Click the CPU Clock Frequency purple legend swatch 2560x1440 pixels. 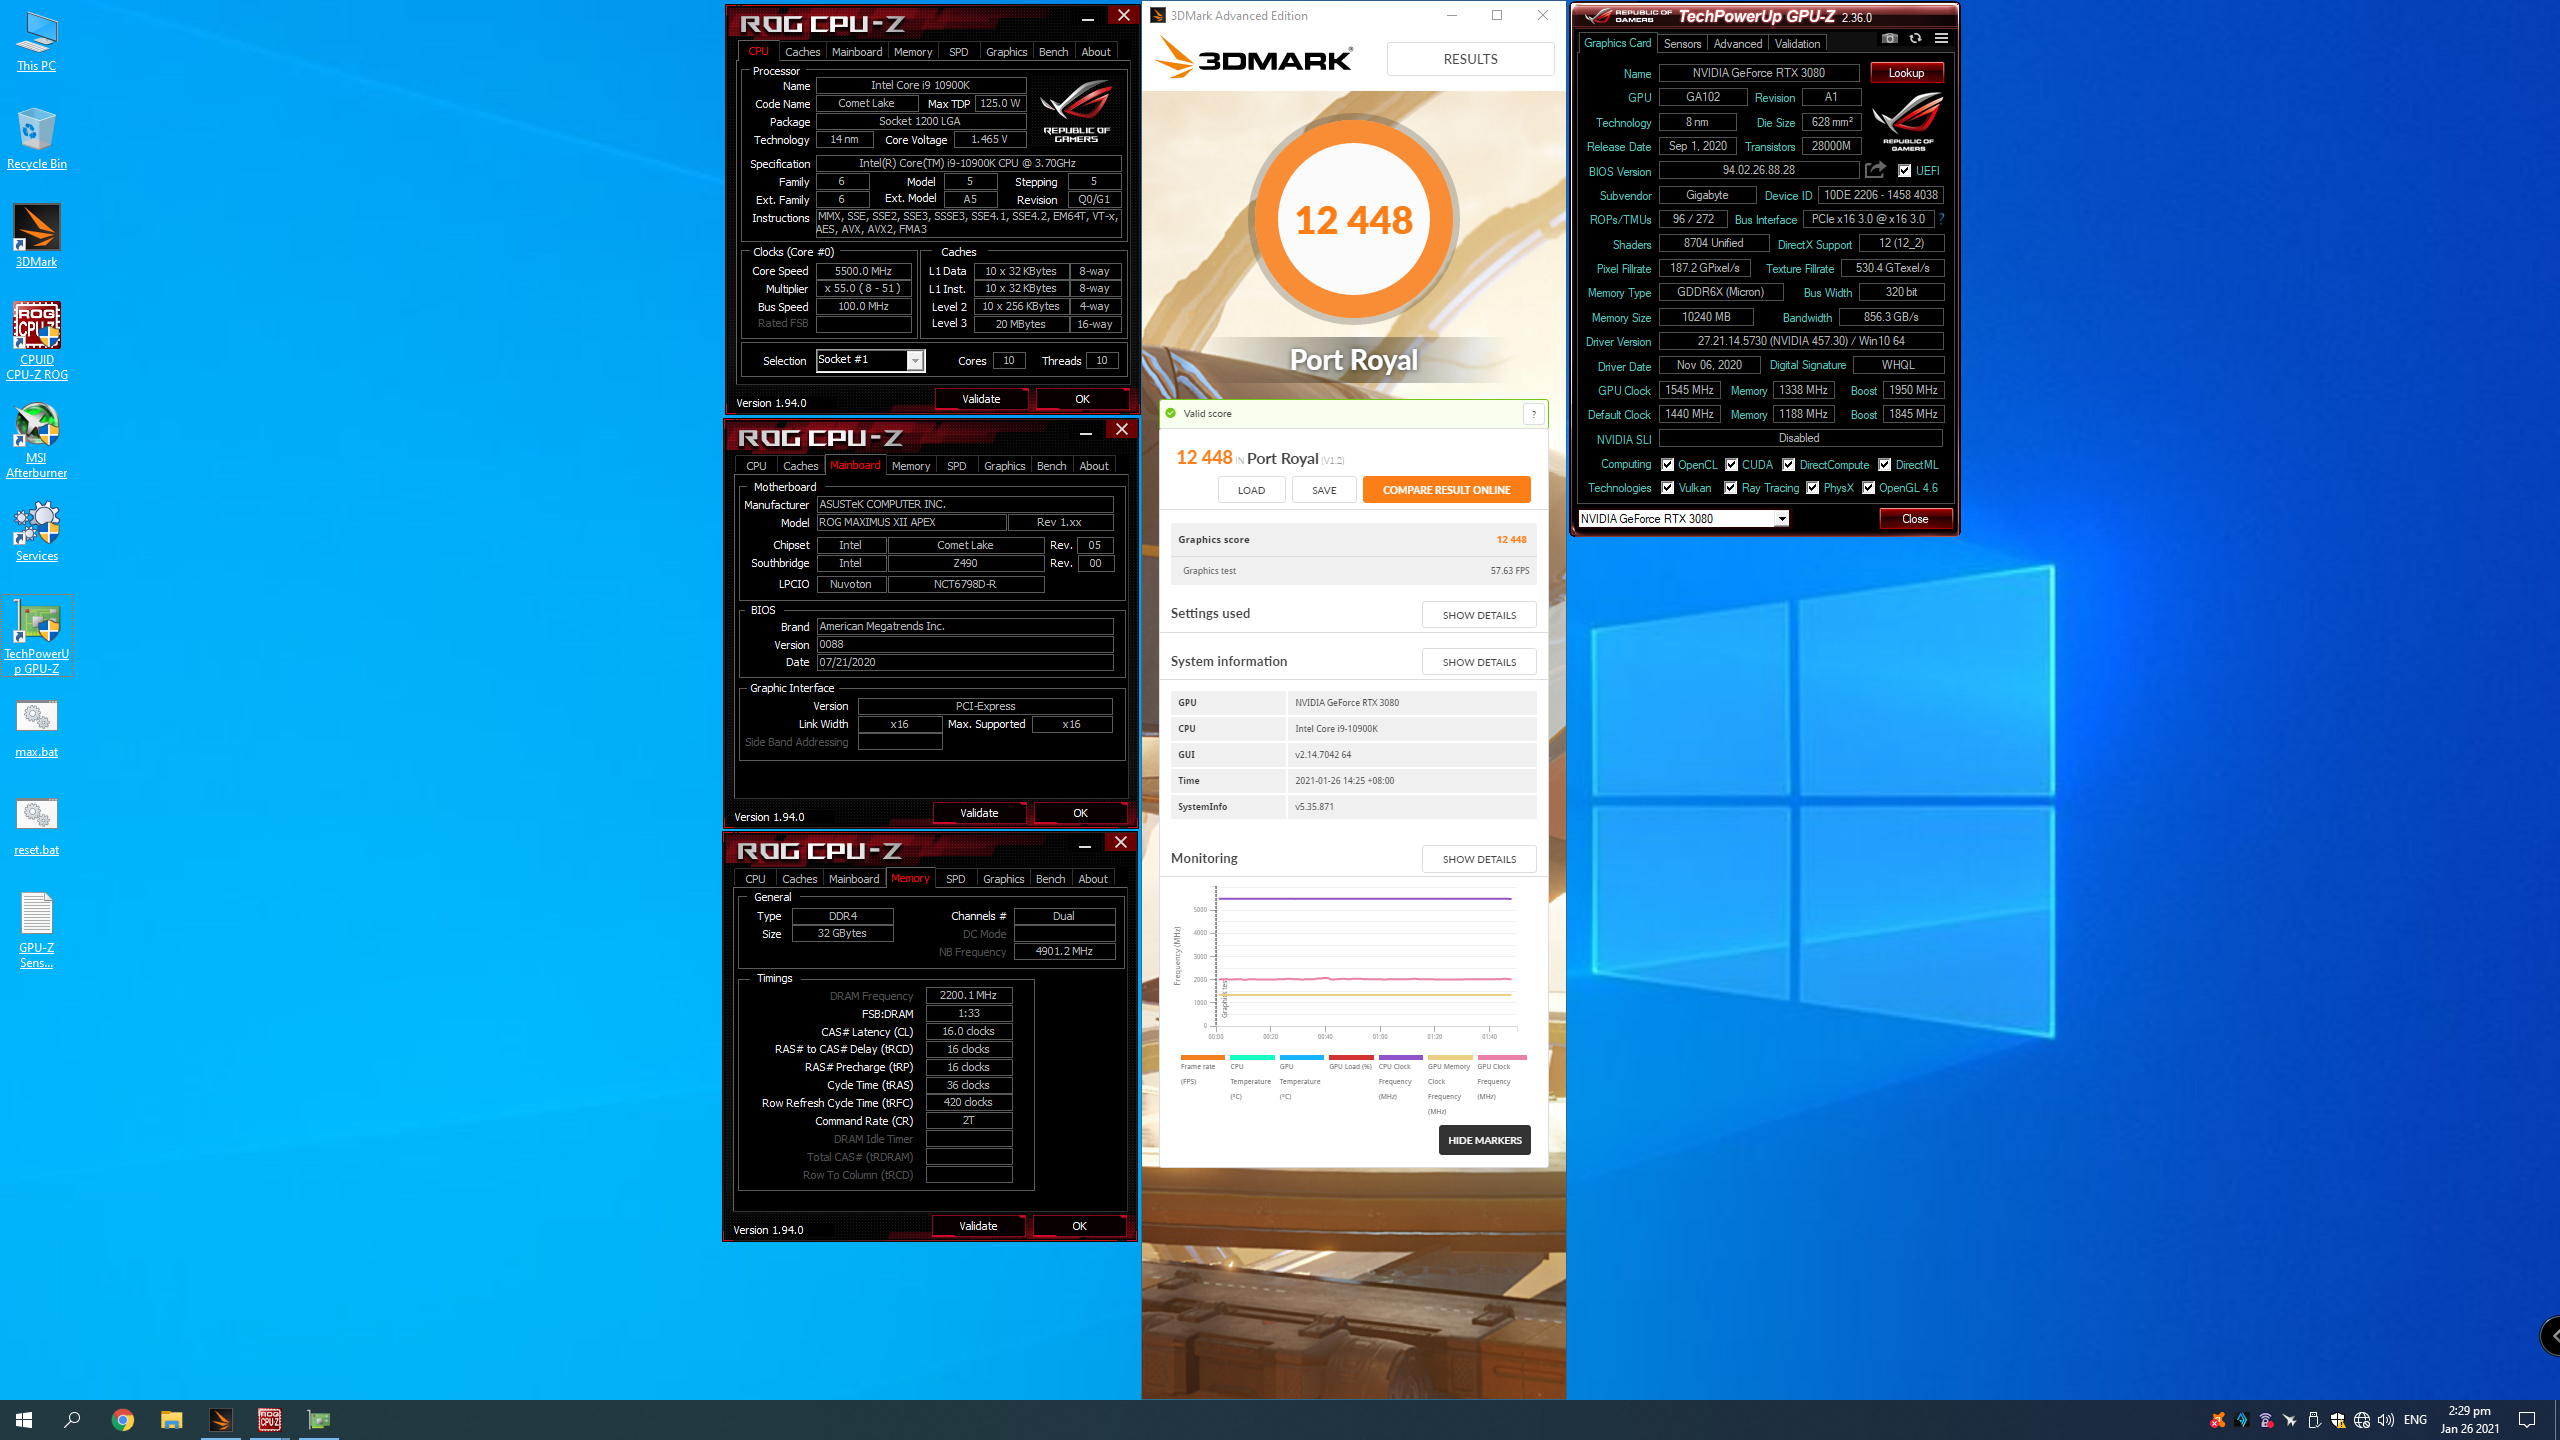point(1400,1057)
